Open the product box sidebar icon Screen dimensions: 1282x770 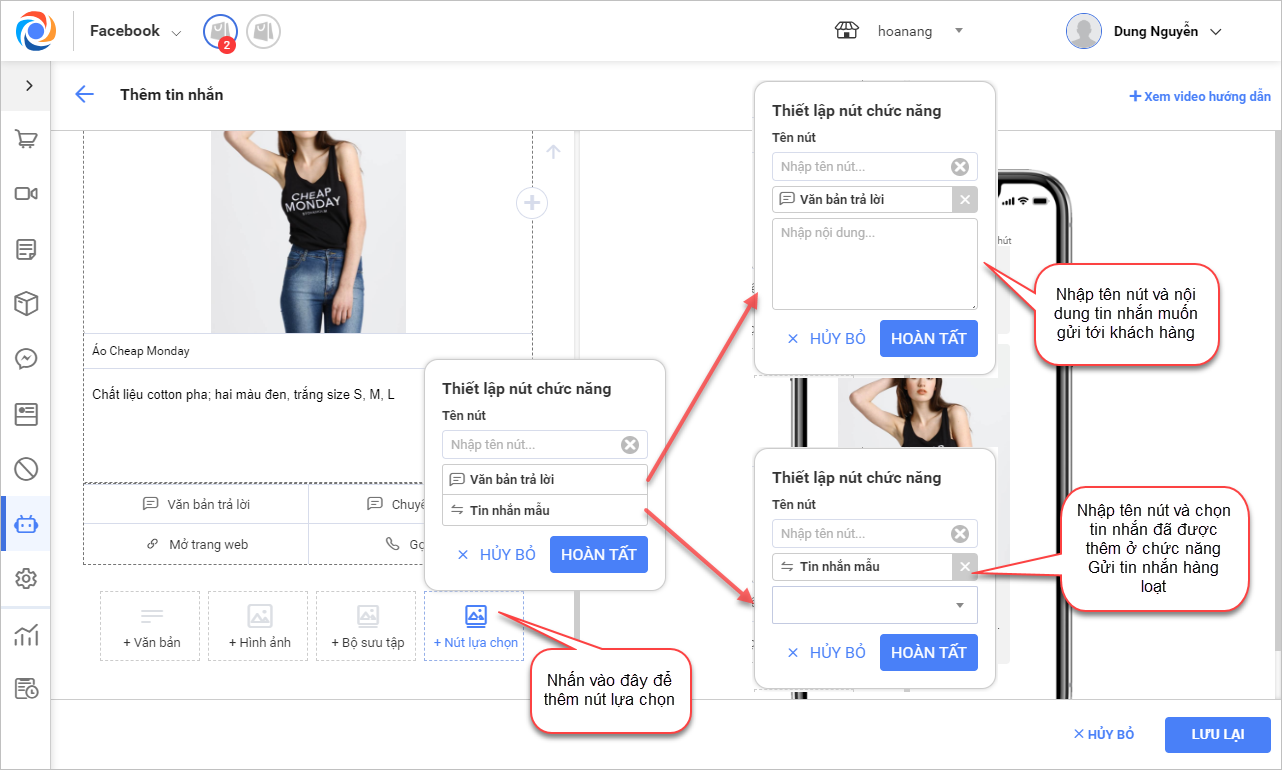click(x=26, y=304)
